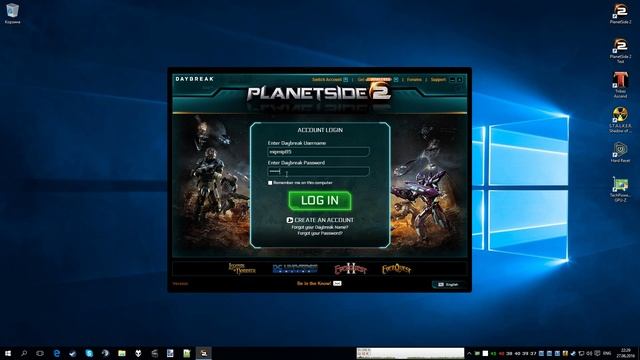Click the orange link at the launcher's bottom-left
The width and height of the screenshot is (640, 360).
click(x=180, y=284)
